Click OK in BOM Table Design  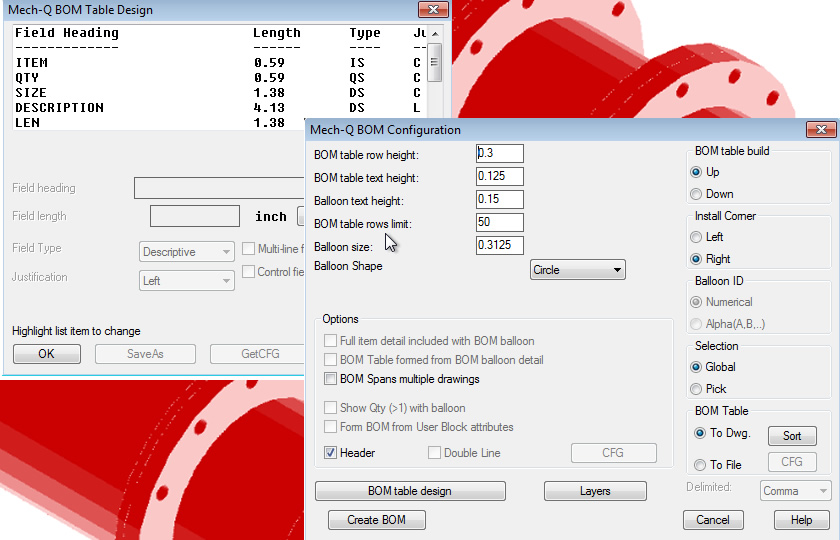pyautogui.click(x=47, y=354)
